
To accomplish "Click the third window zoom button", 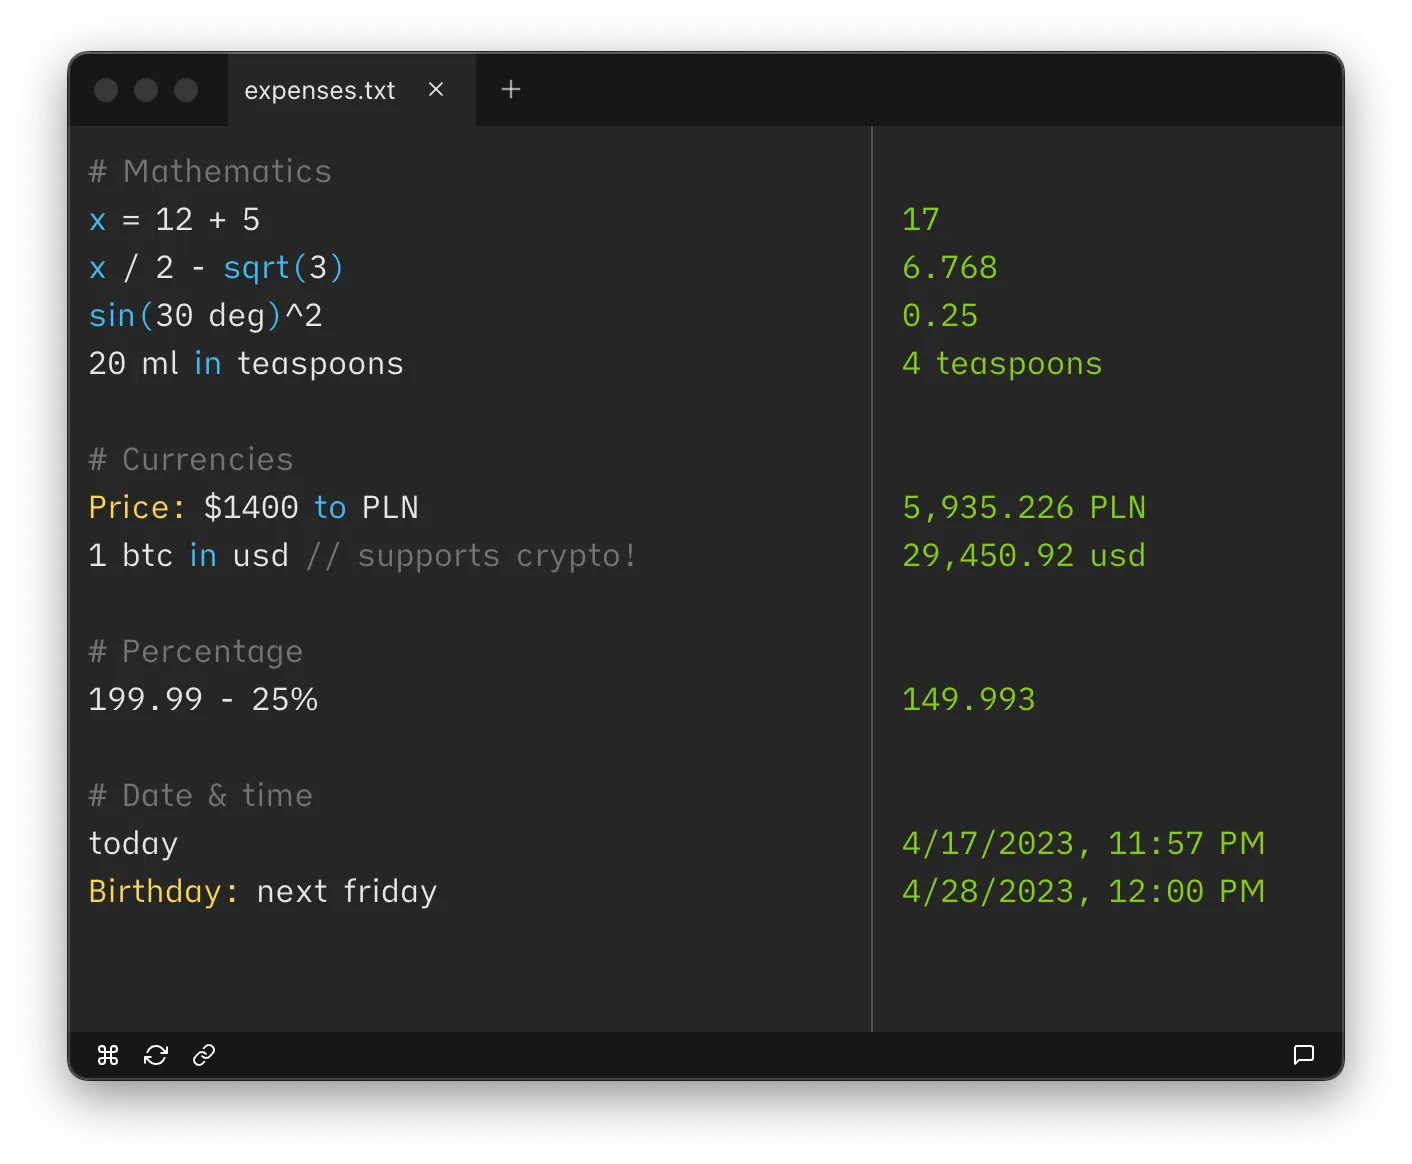I will coord(186,90).
